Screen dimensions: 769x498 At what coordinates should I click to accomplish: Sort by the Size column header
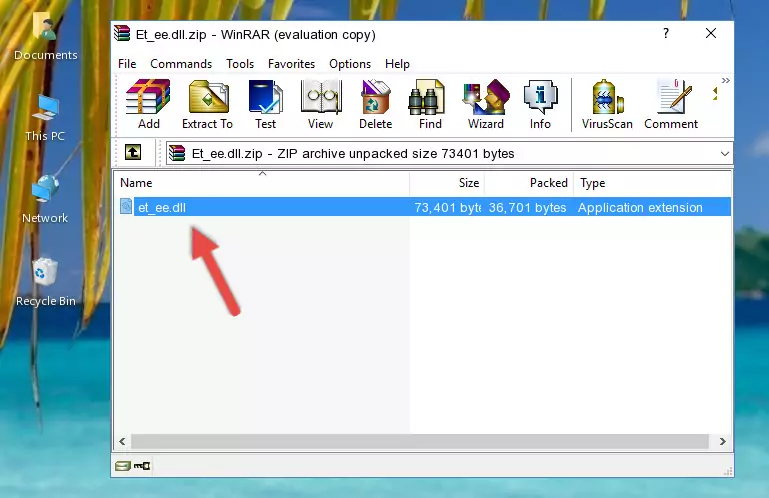447,183
